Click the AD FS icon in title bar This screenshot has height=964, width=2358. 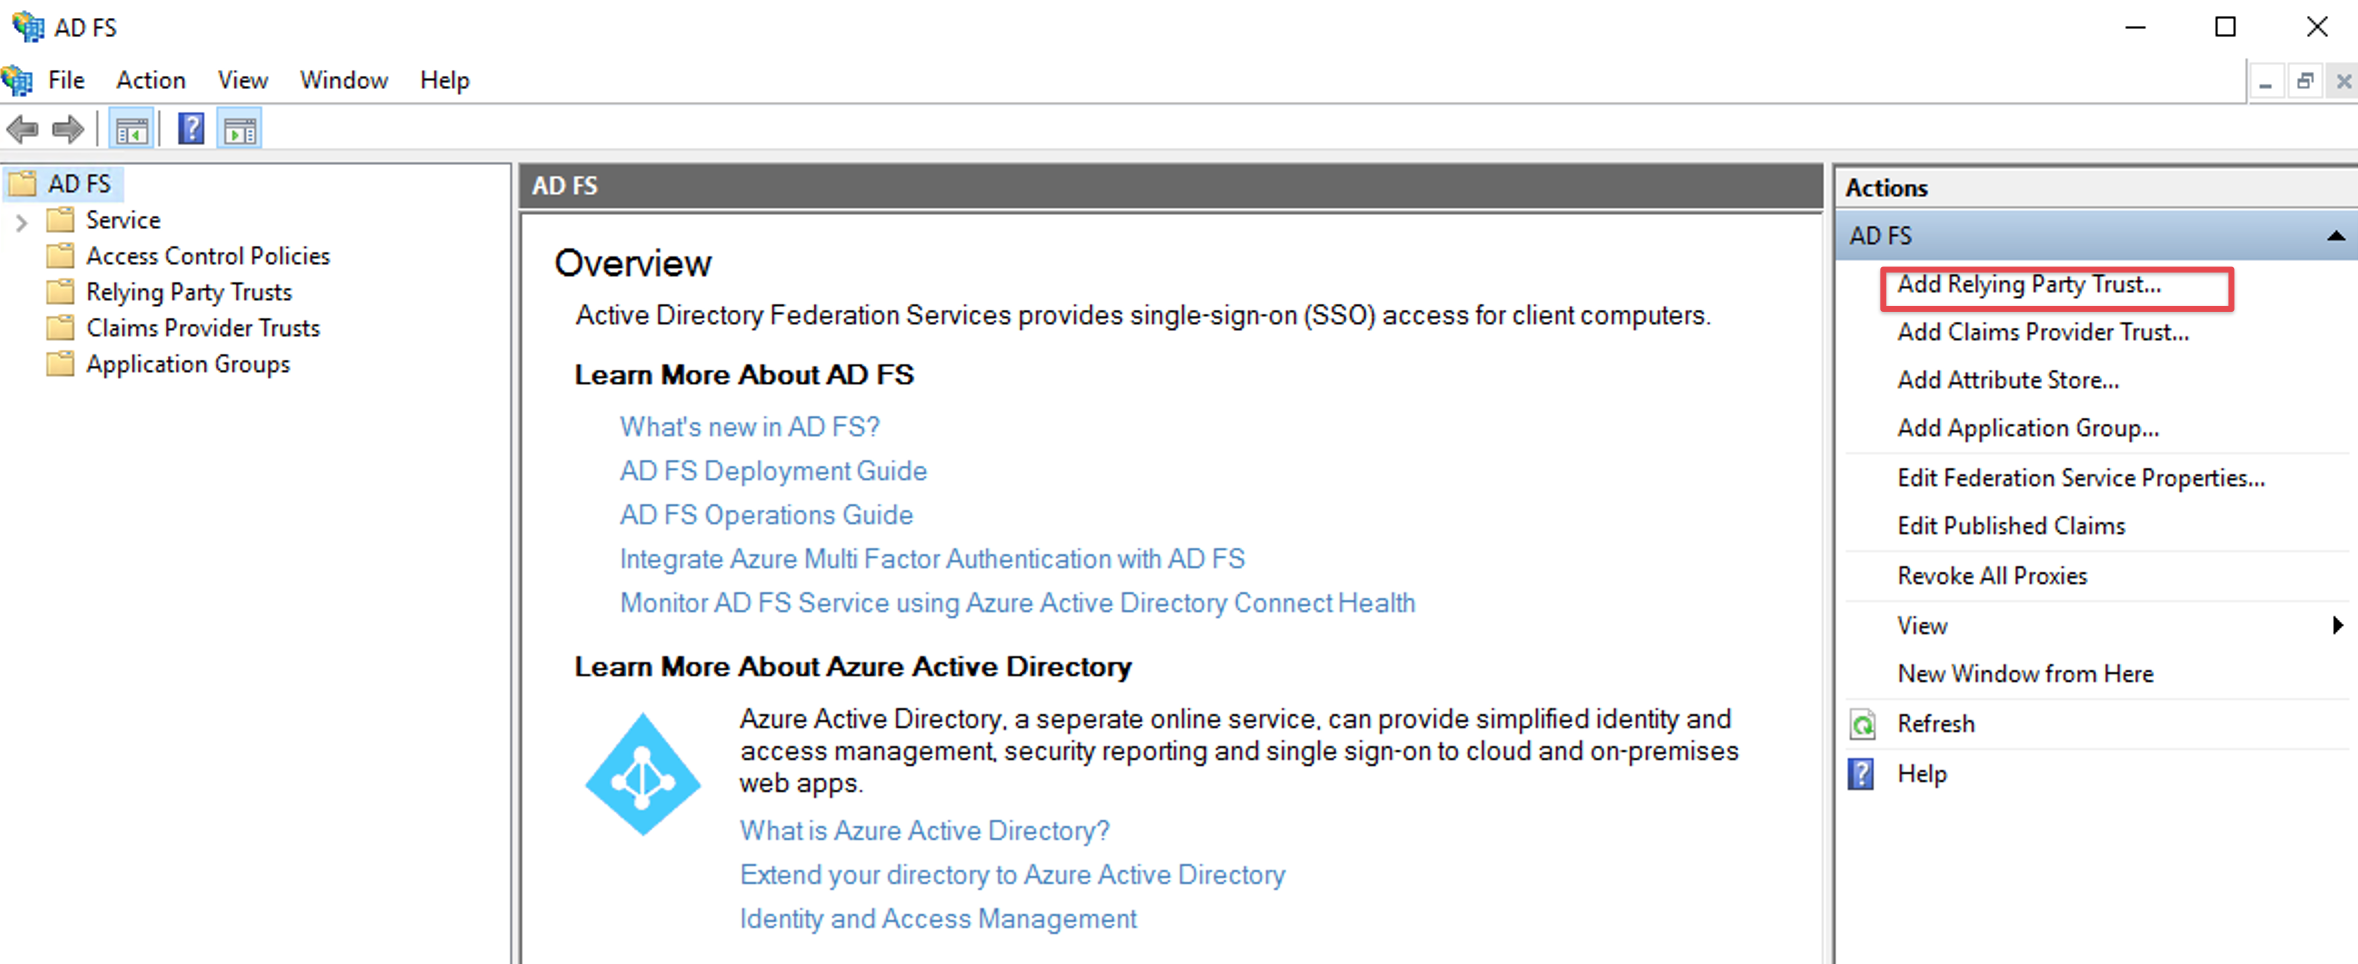tap(28, 27)
